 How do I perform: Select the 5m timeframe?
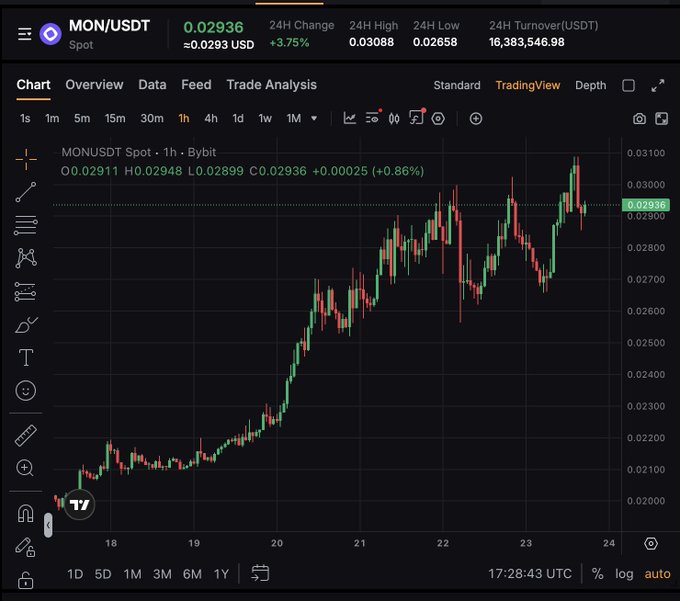click(x=82, y=118)
